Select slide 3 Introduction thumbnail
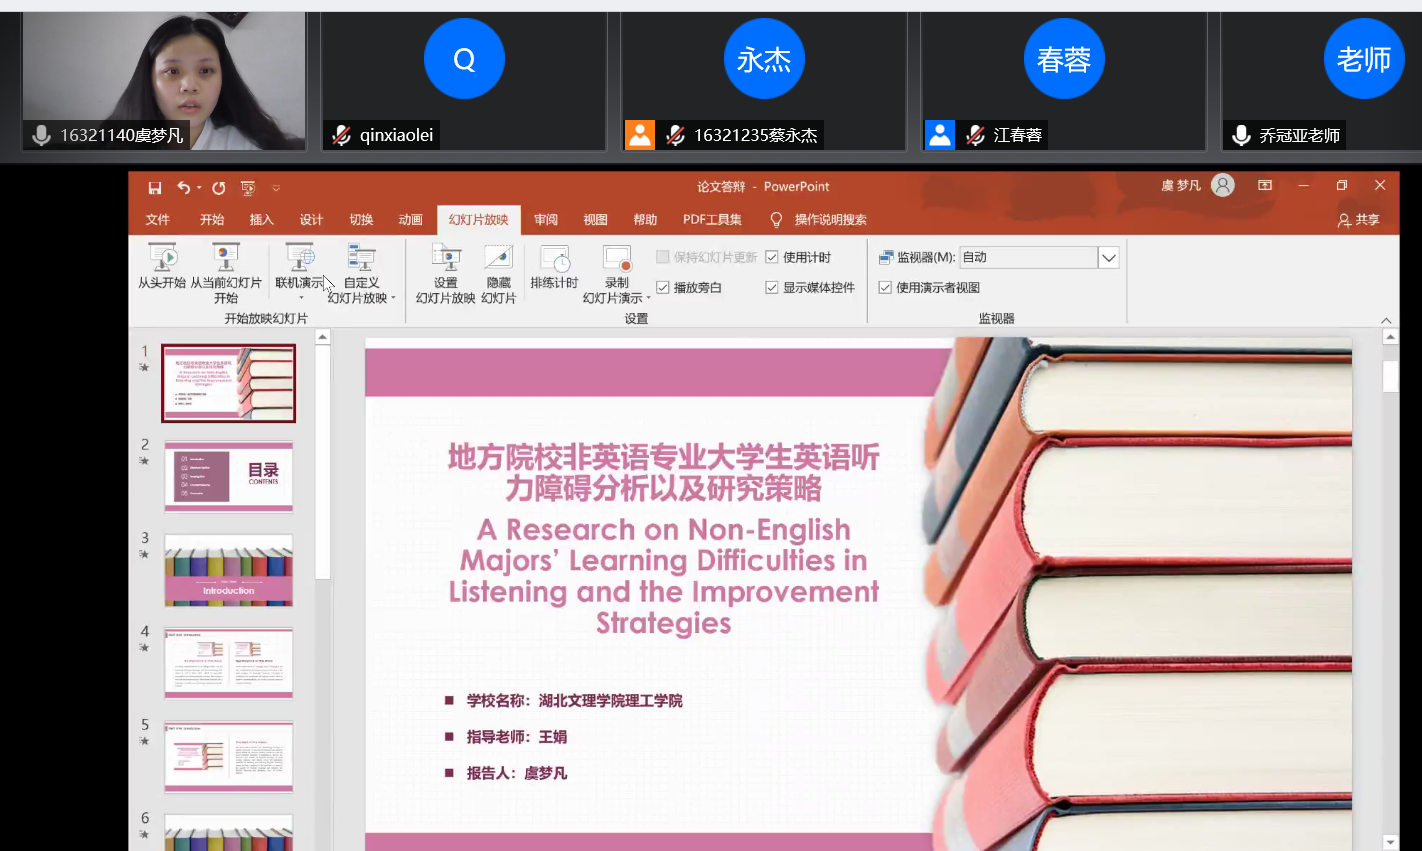Image resolution: width=1422 pixels, height=851 pixels. pos(229,571)
